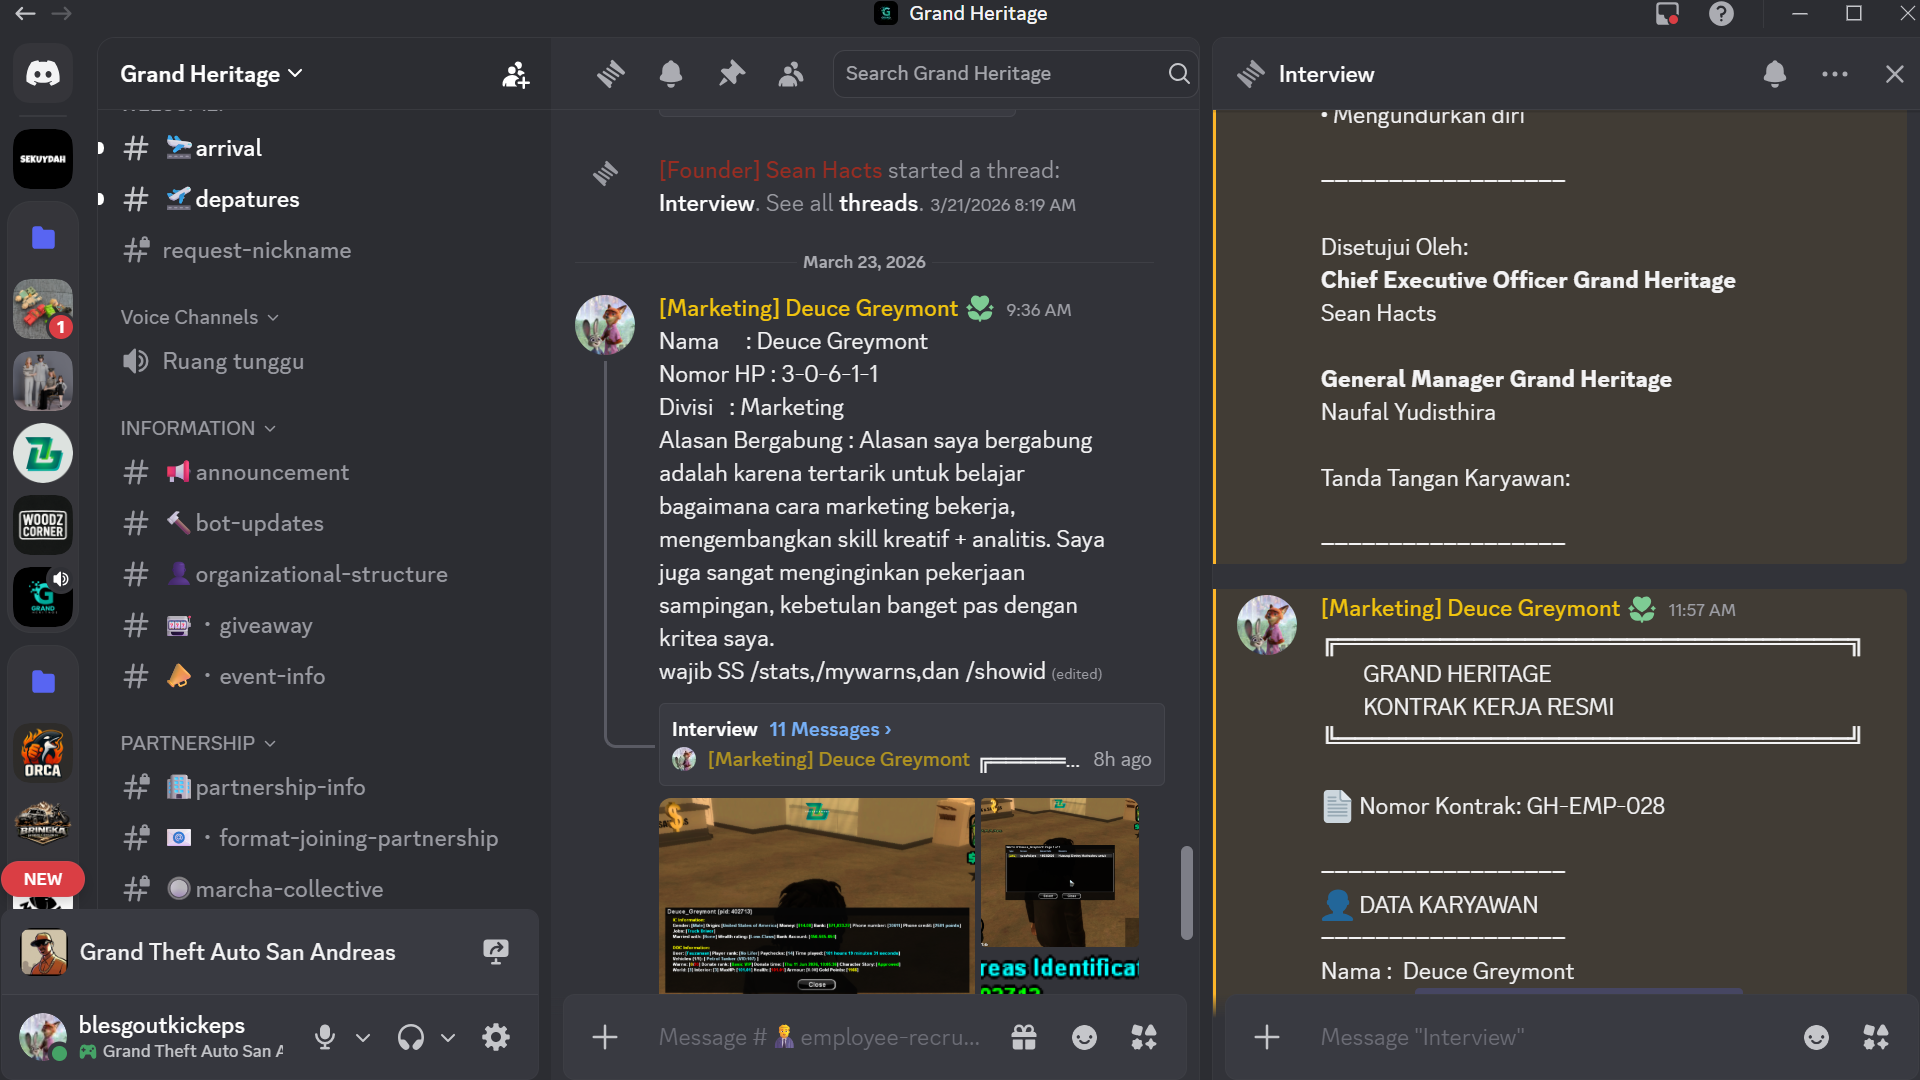
Task: Open the format-joining-partnership channel
Action: tap(325, 838)
